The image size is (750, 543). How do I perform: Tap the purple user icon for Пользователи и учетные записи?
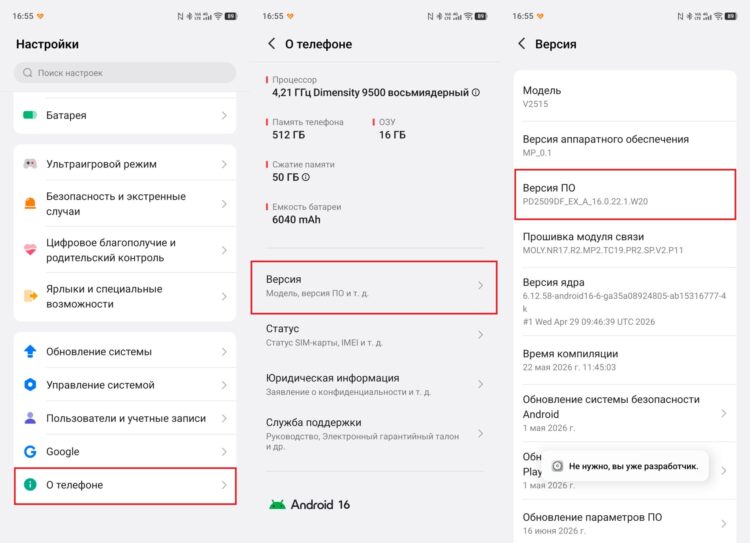pos(30,418)
